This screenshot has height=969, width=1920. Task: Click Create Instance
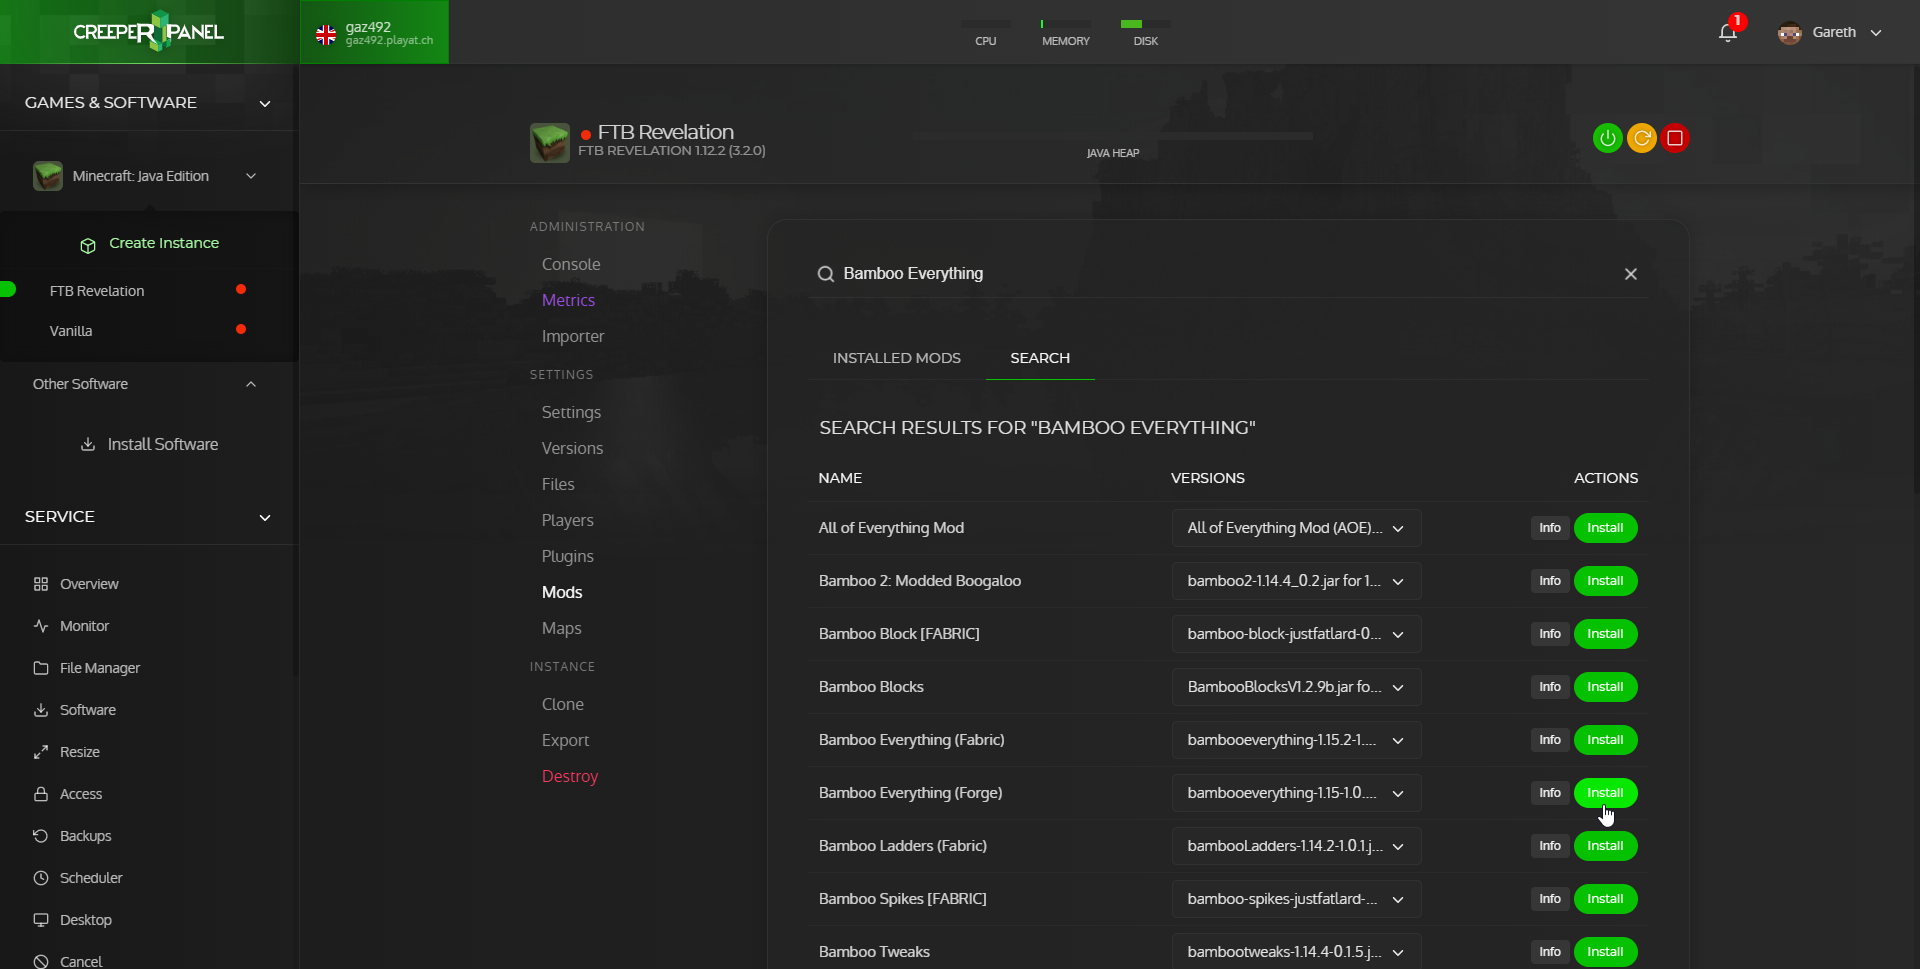tap(149, 243)
